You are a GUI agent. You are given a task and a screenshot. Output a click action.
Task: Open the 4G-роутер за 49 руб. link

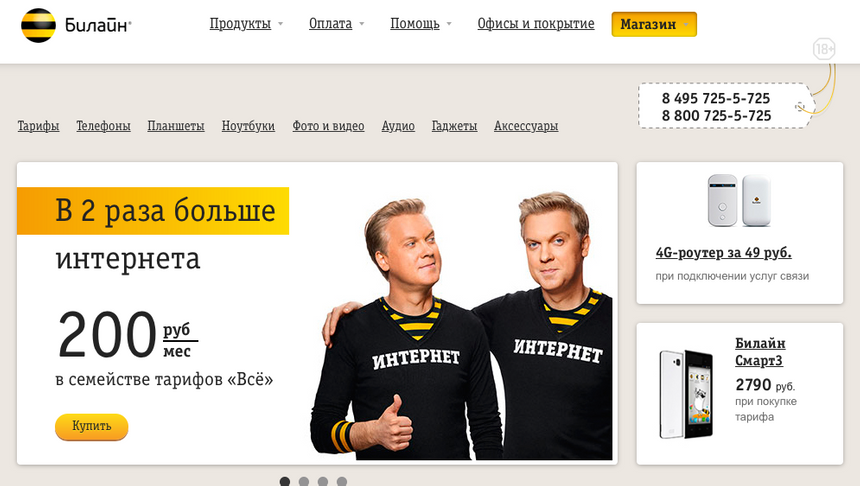pos(723,252)
